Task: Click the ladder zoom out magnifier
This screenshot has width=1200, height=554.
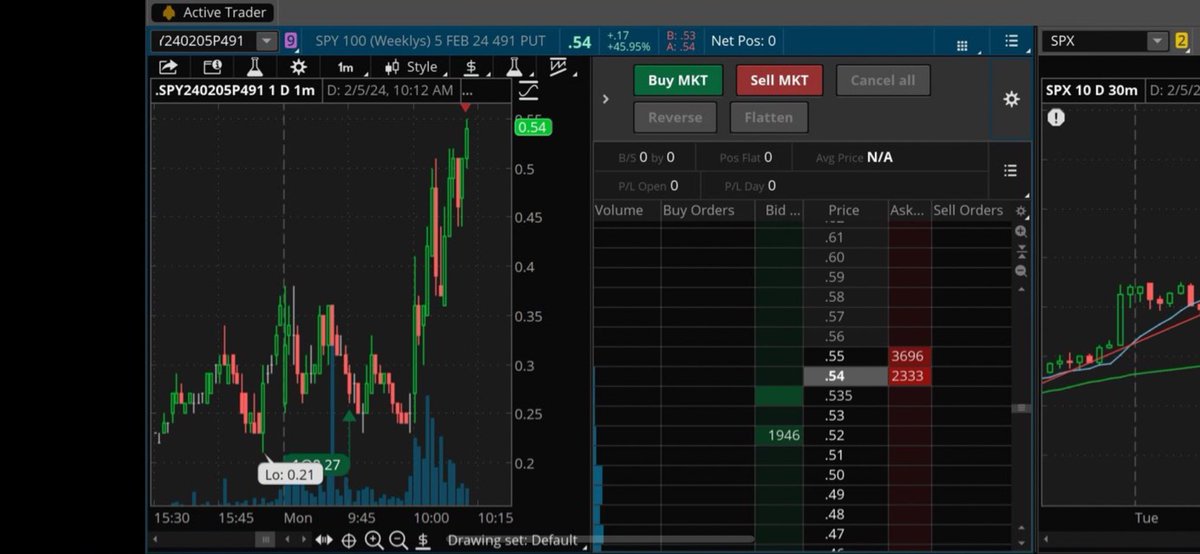Action: coord(1021,271)
